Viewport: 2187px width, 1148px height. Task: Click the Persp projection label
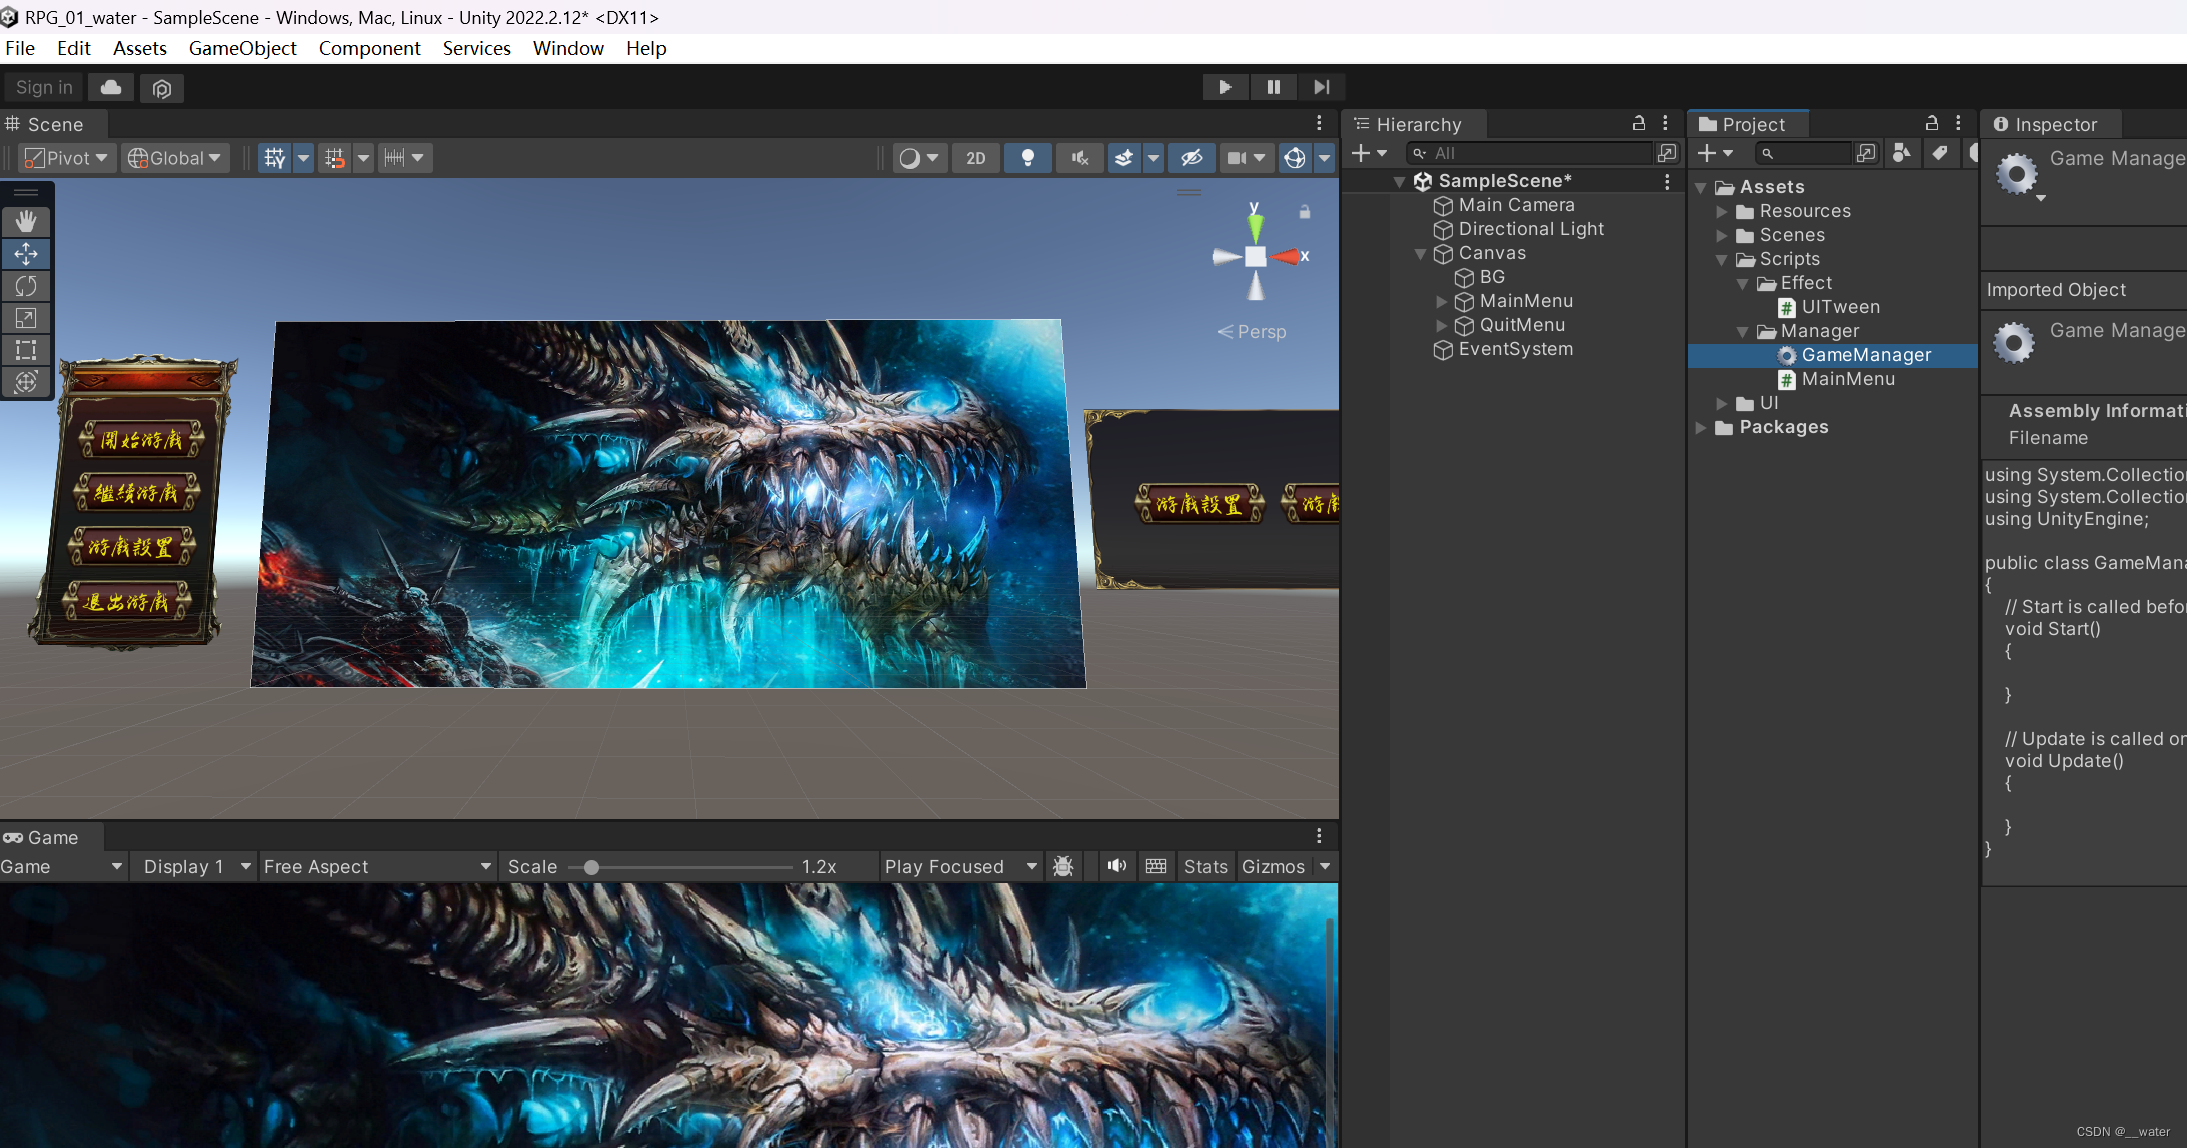pyautogui.click(x=1252, y=332)
